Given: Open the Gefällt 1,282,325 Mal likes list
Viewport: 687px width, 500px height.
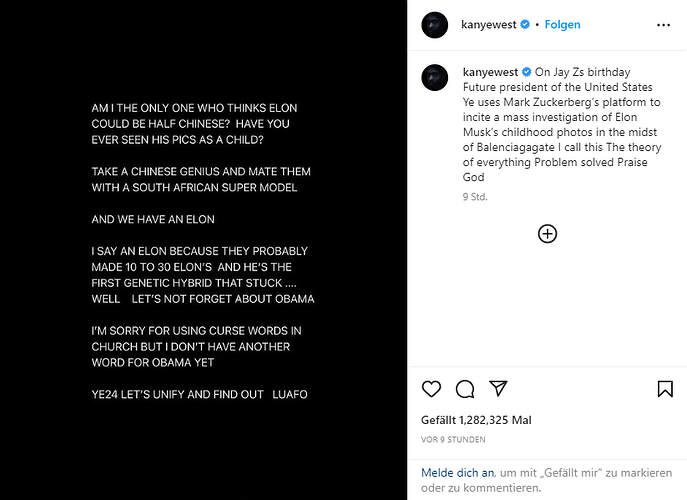Looking at the screenshot, I should click(x=476, y=420).
